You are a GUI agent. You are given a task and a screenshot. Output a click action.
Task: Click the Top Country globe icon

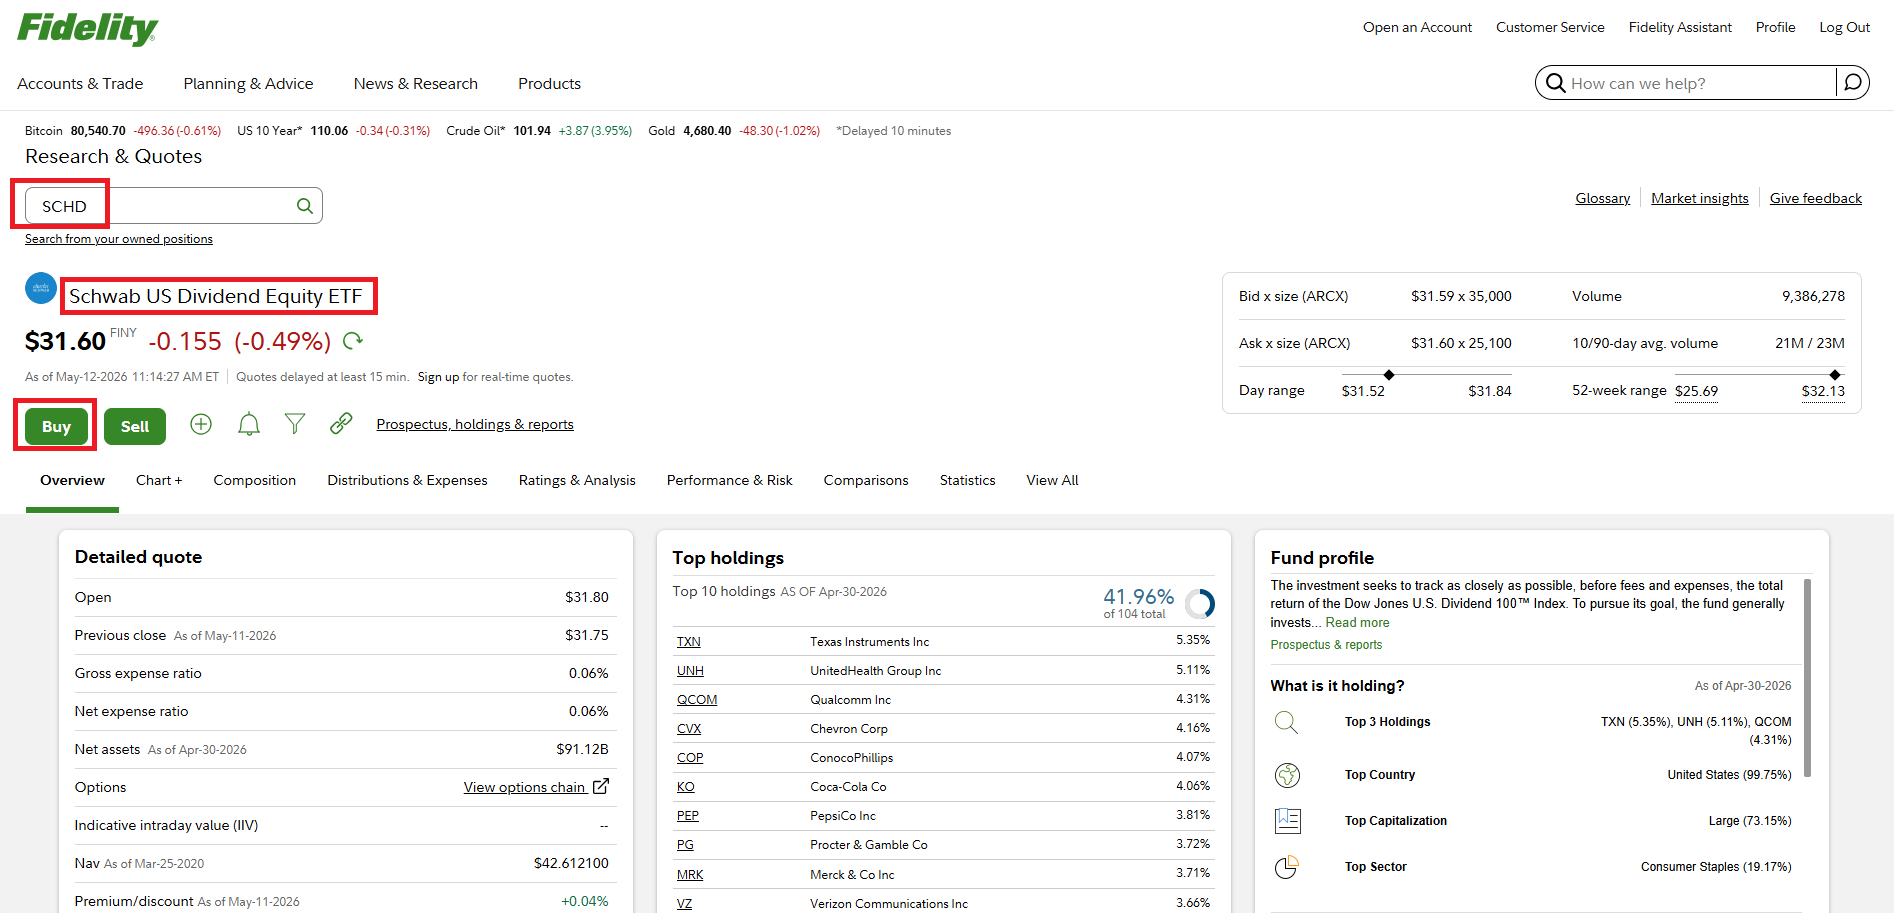(1287, 775)
